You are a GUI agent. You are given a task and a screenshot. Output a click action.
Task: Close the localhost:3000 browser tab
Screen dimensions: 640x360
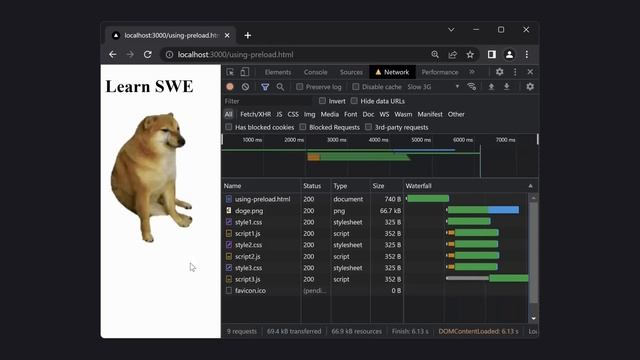tap(227, 36)
